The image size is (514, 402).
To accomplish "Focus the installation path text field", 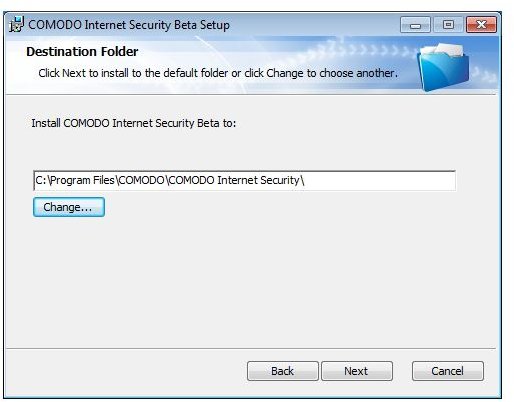I will coord(244,180).
